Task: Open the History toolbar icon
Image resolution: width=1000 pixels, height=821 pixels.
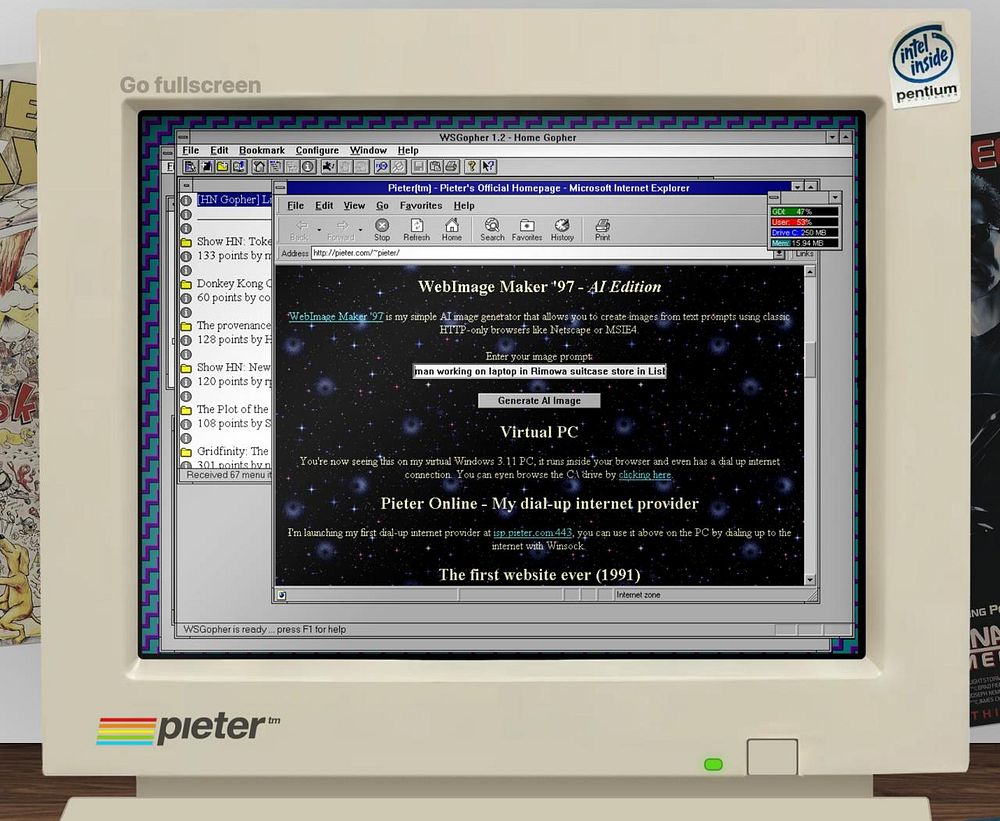Action: click(x=562, y=230)
